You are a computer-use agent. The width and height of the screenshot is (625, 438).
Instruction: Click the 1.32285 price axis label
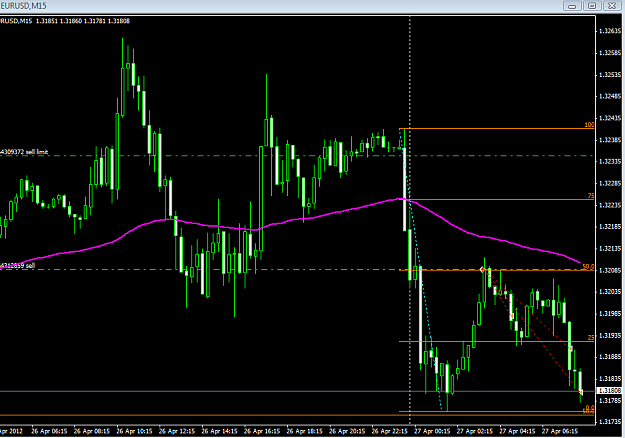610,183
